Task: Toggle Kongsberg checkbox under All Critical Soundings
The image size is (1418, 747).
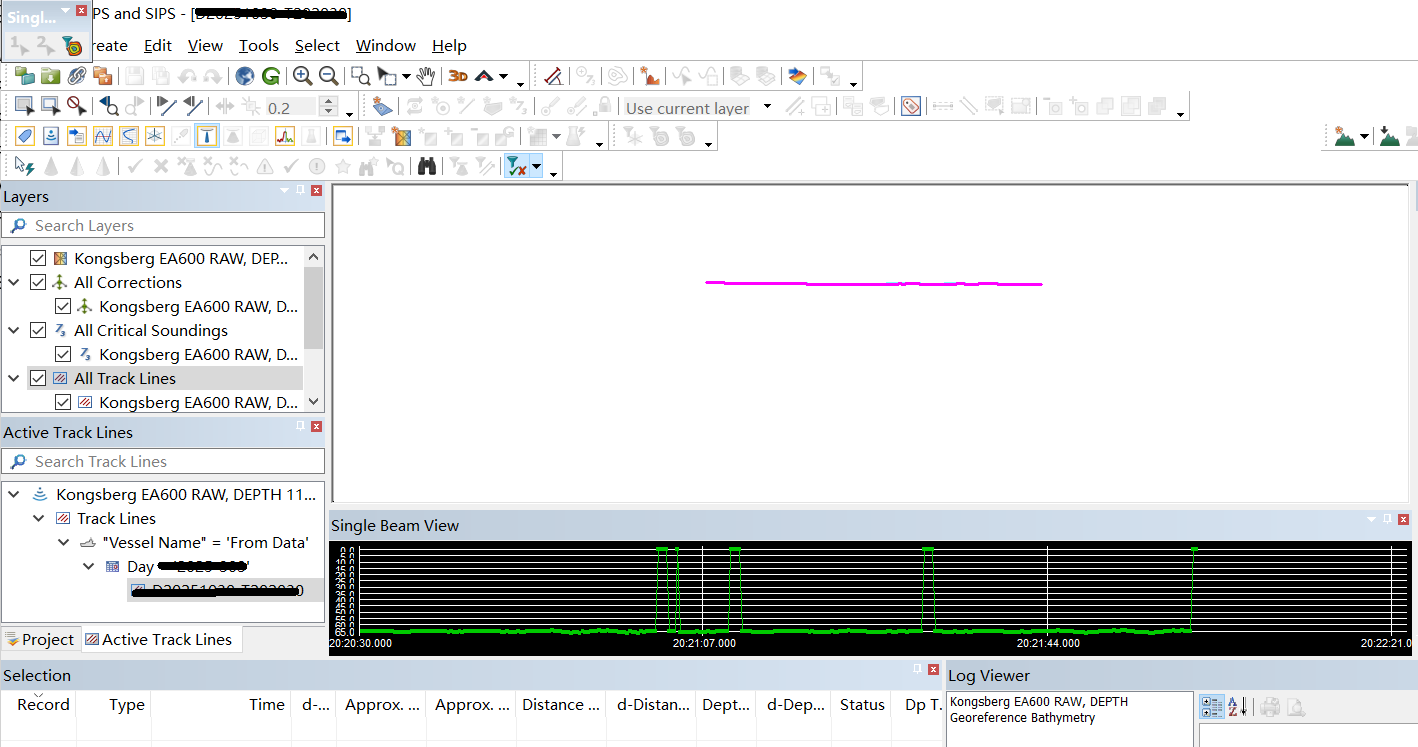Action: point(63,354)
